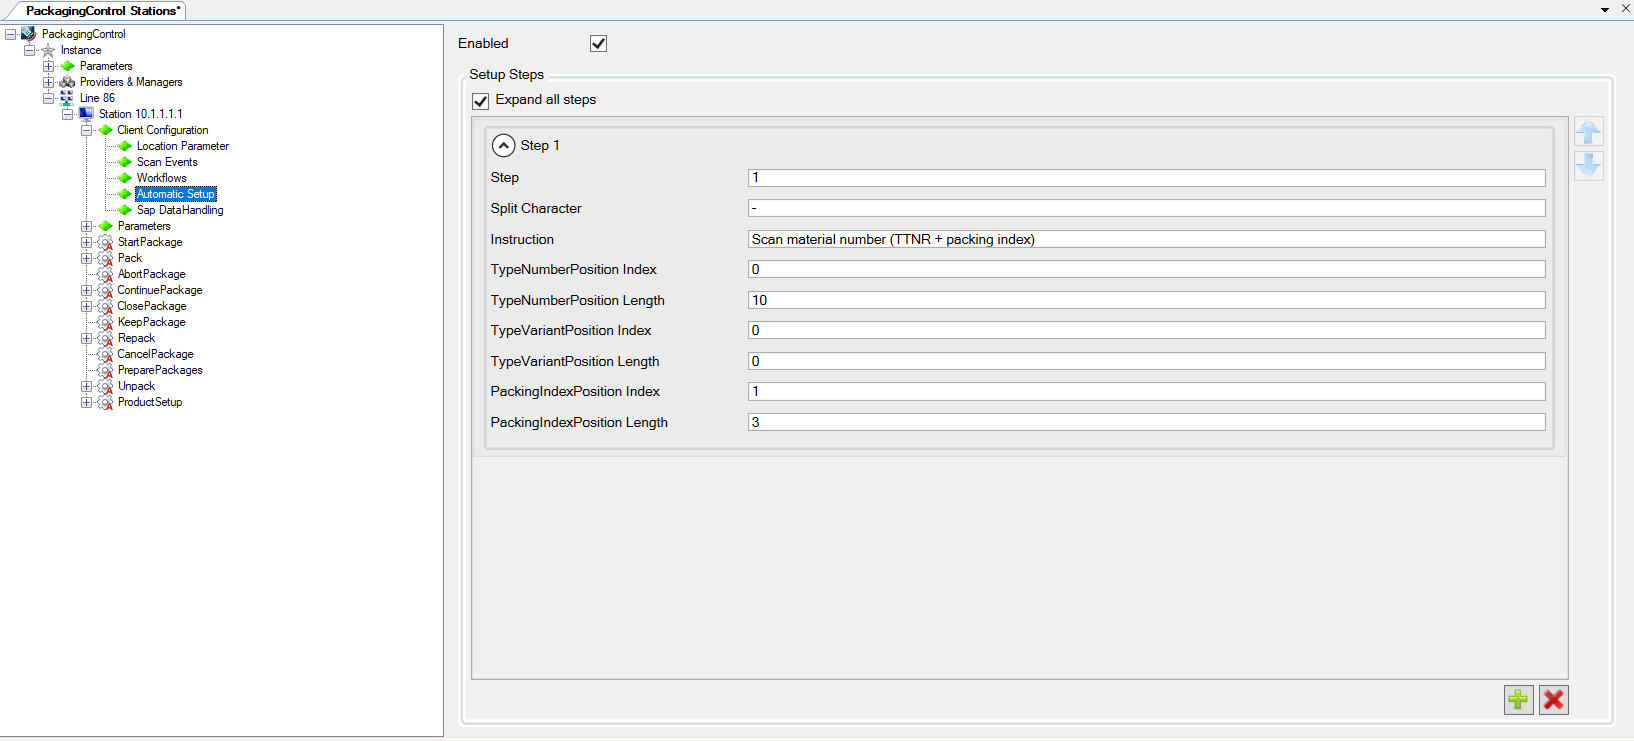Click the gear icon beside ProductSetup
Viewport: 1634px width, 741px height.
point(105,402)
